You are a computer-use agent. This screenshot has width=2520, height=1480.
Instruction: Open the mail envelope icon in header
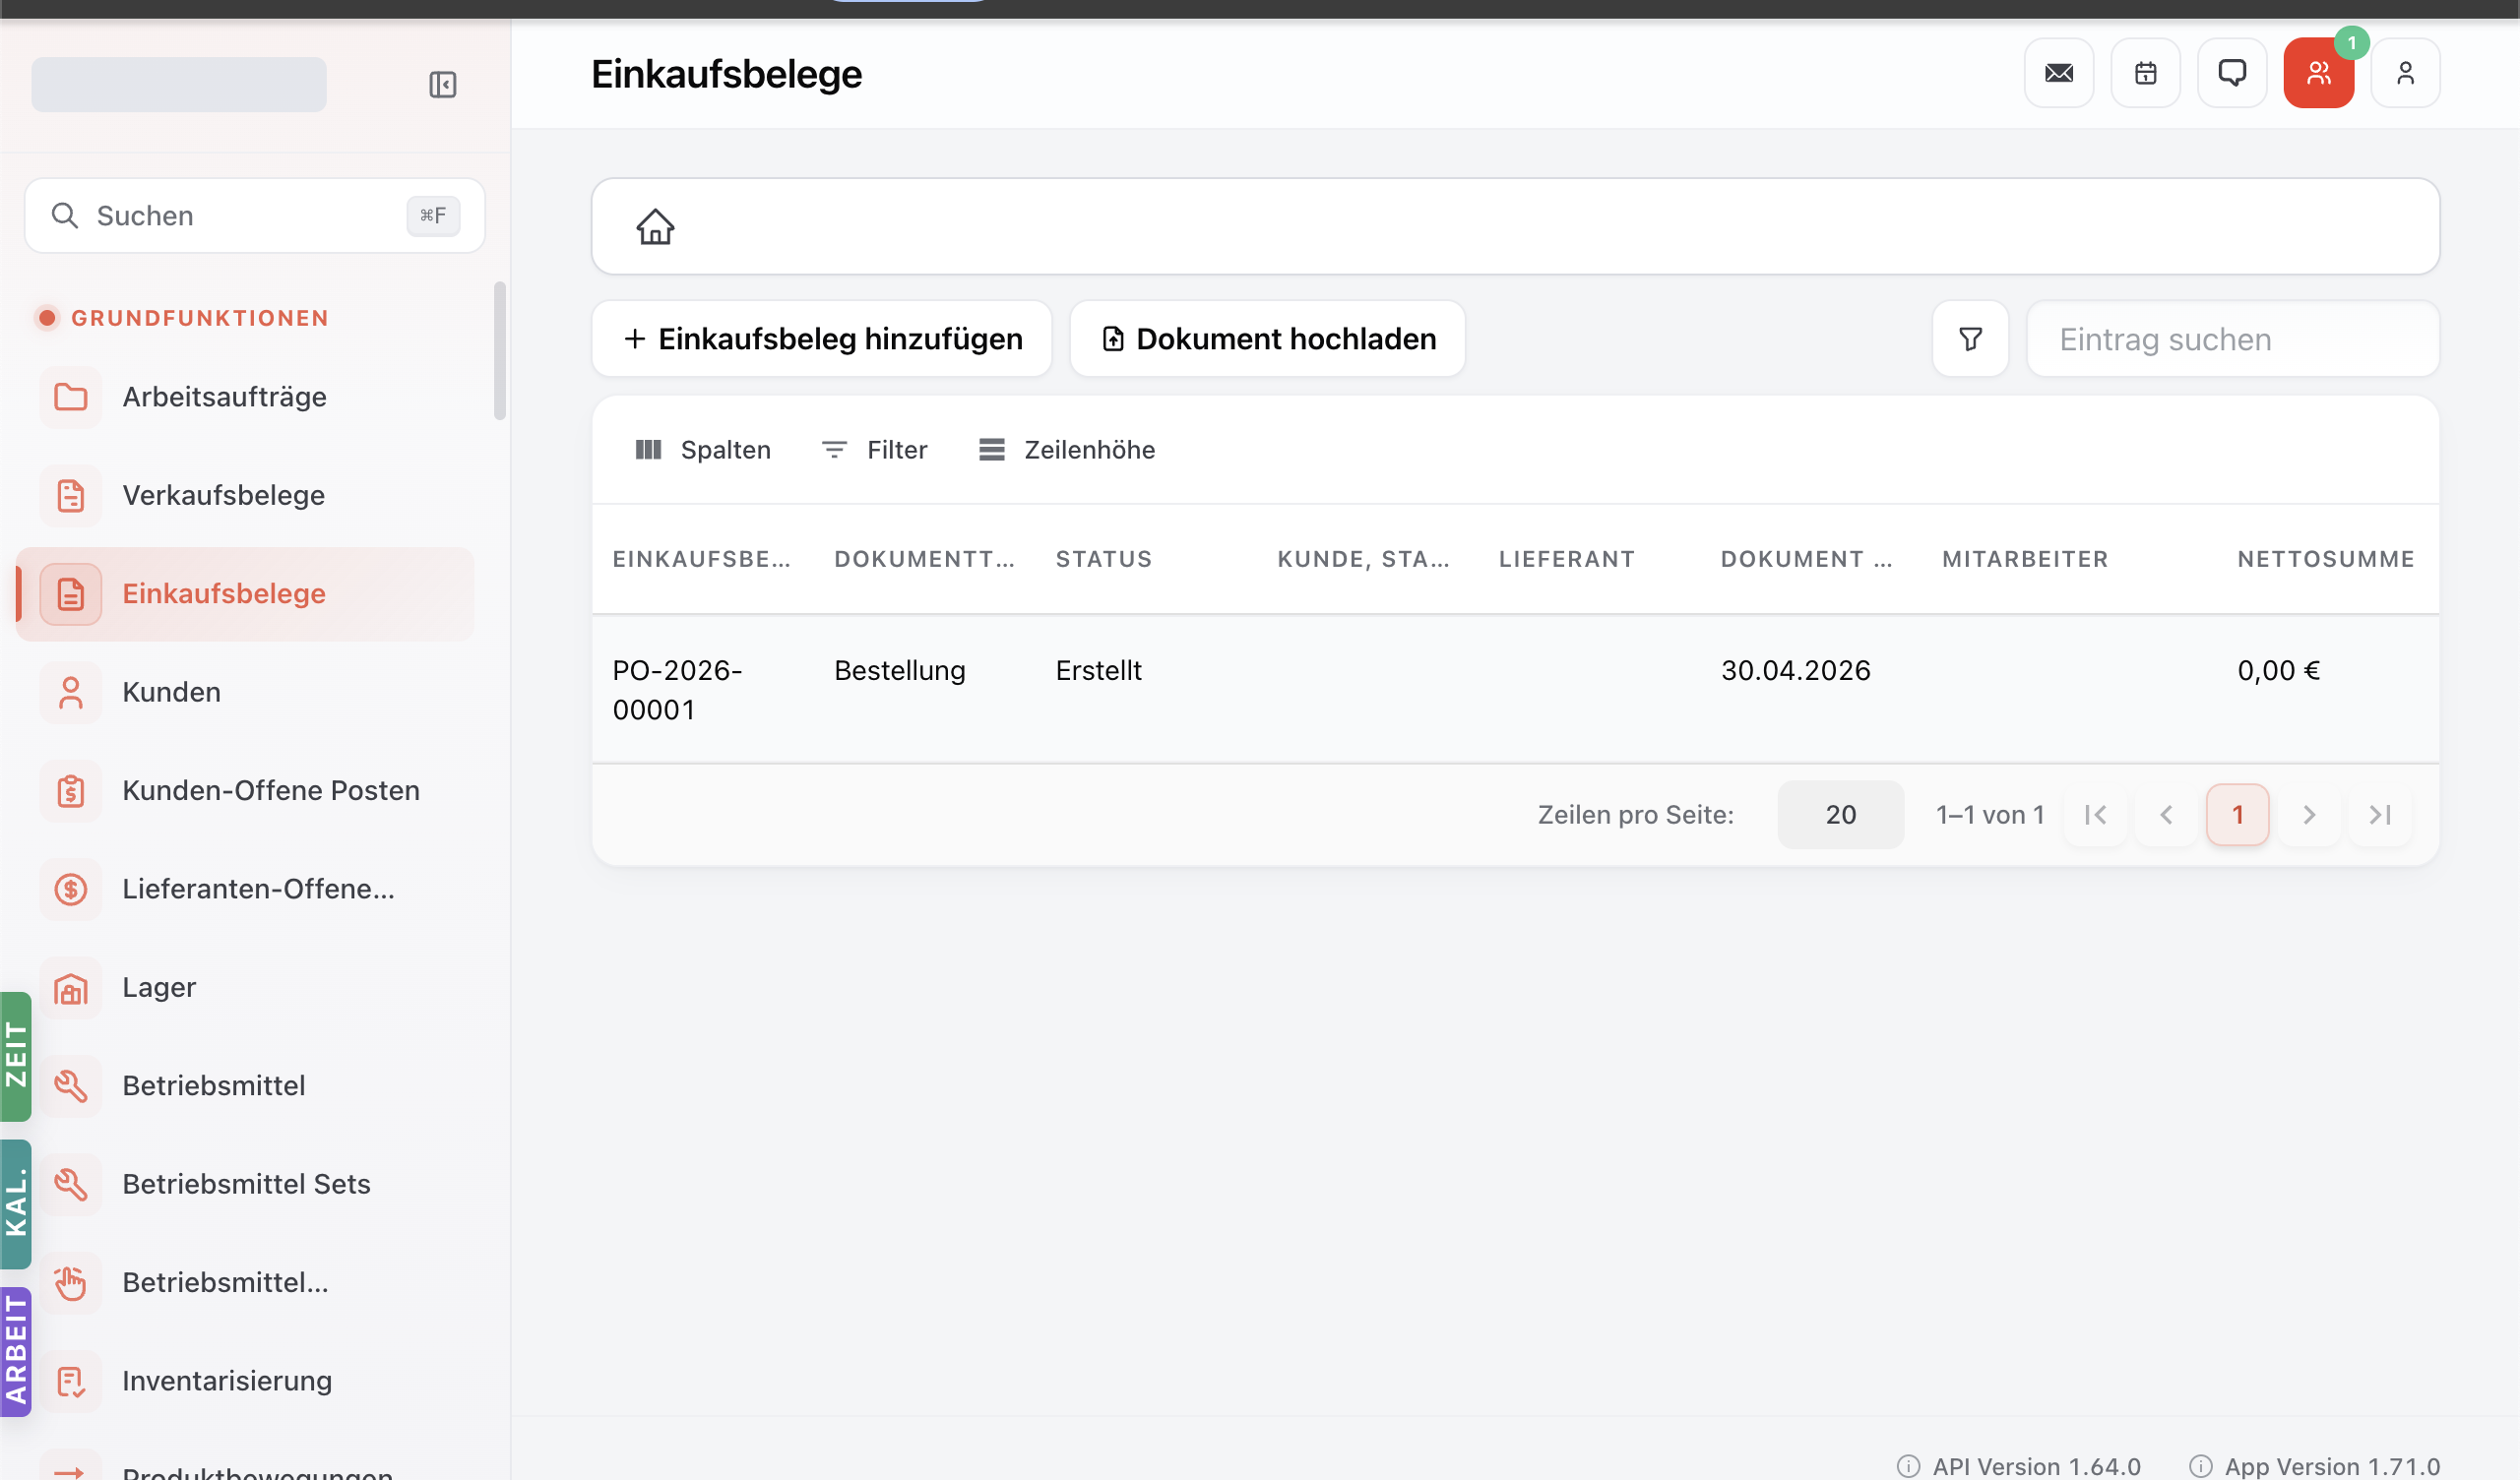tap(2058, 73)
